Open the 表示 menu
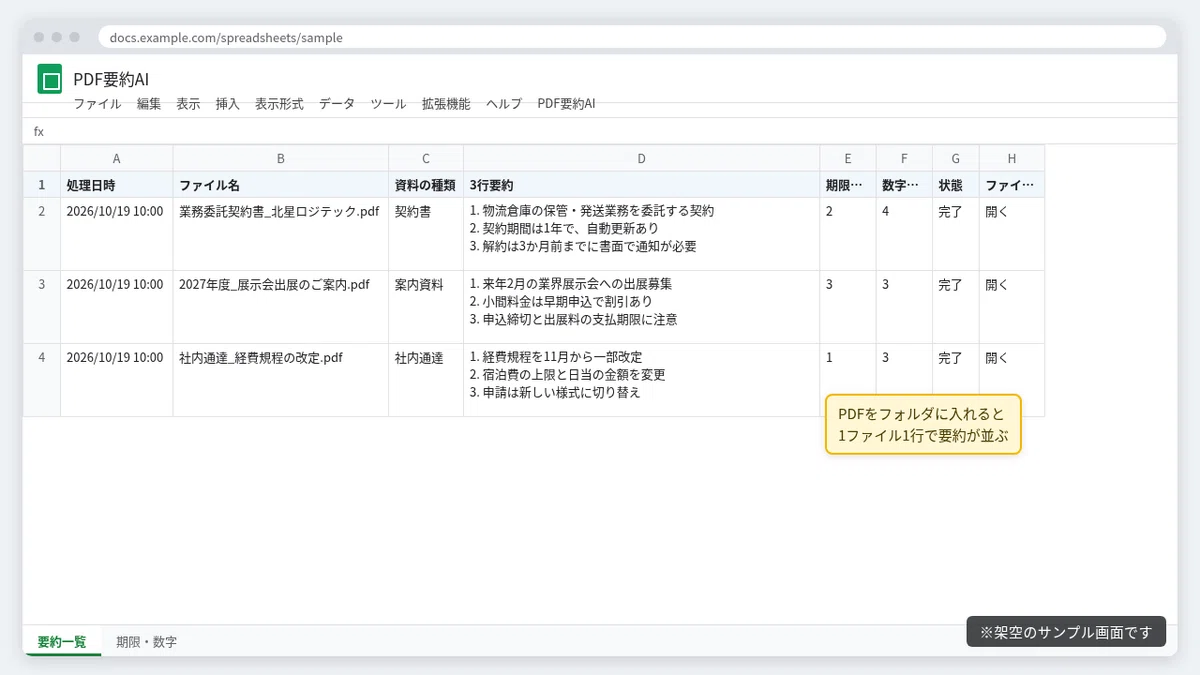This screenshot has height=675, width=1200. 188,104
